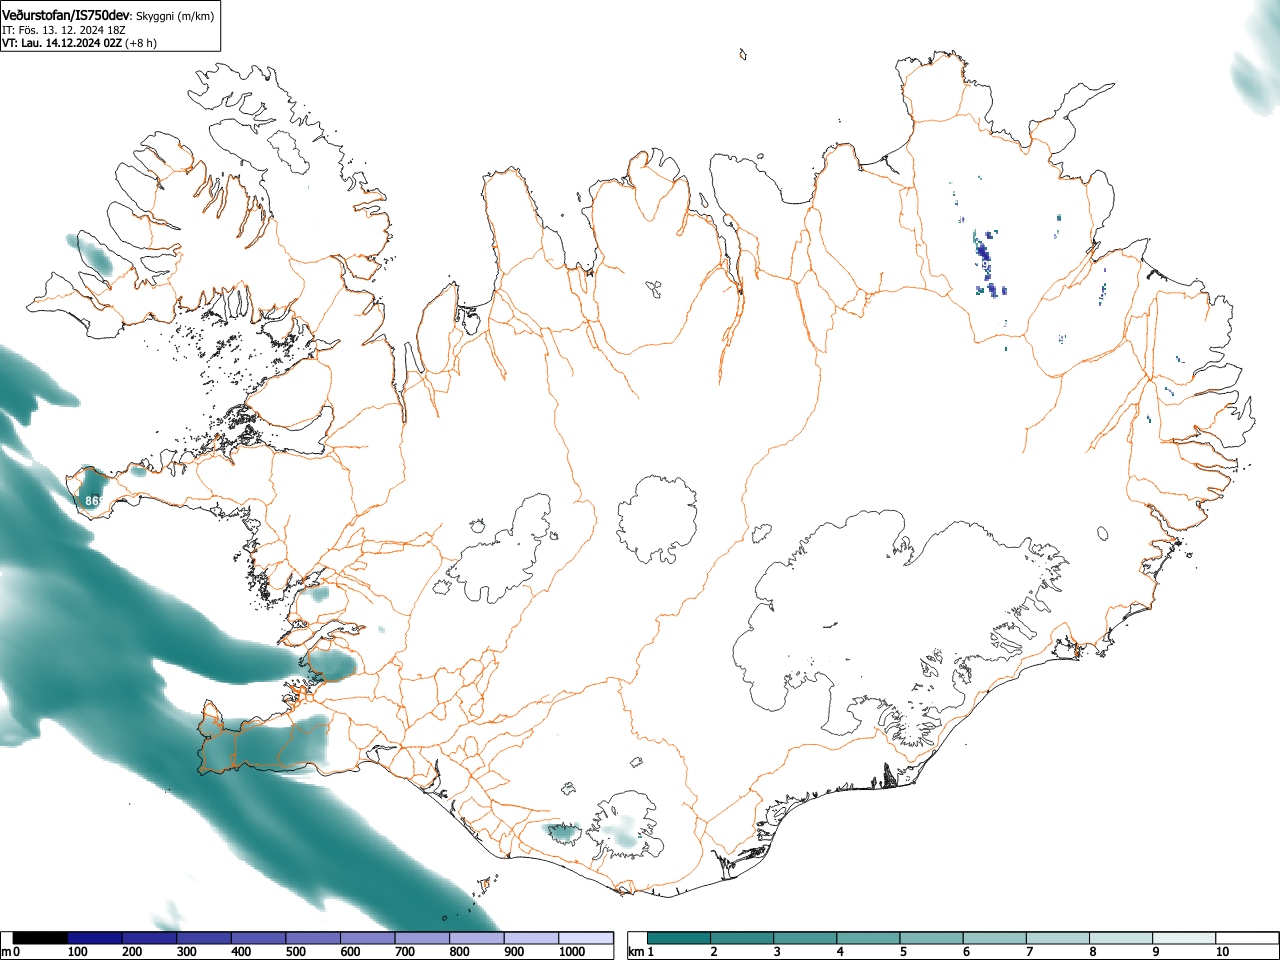Click the '6' tick on km scale
This screenshot has height=960, width=1280.
[967, 952]
